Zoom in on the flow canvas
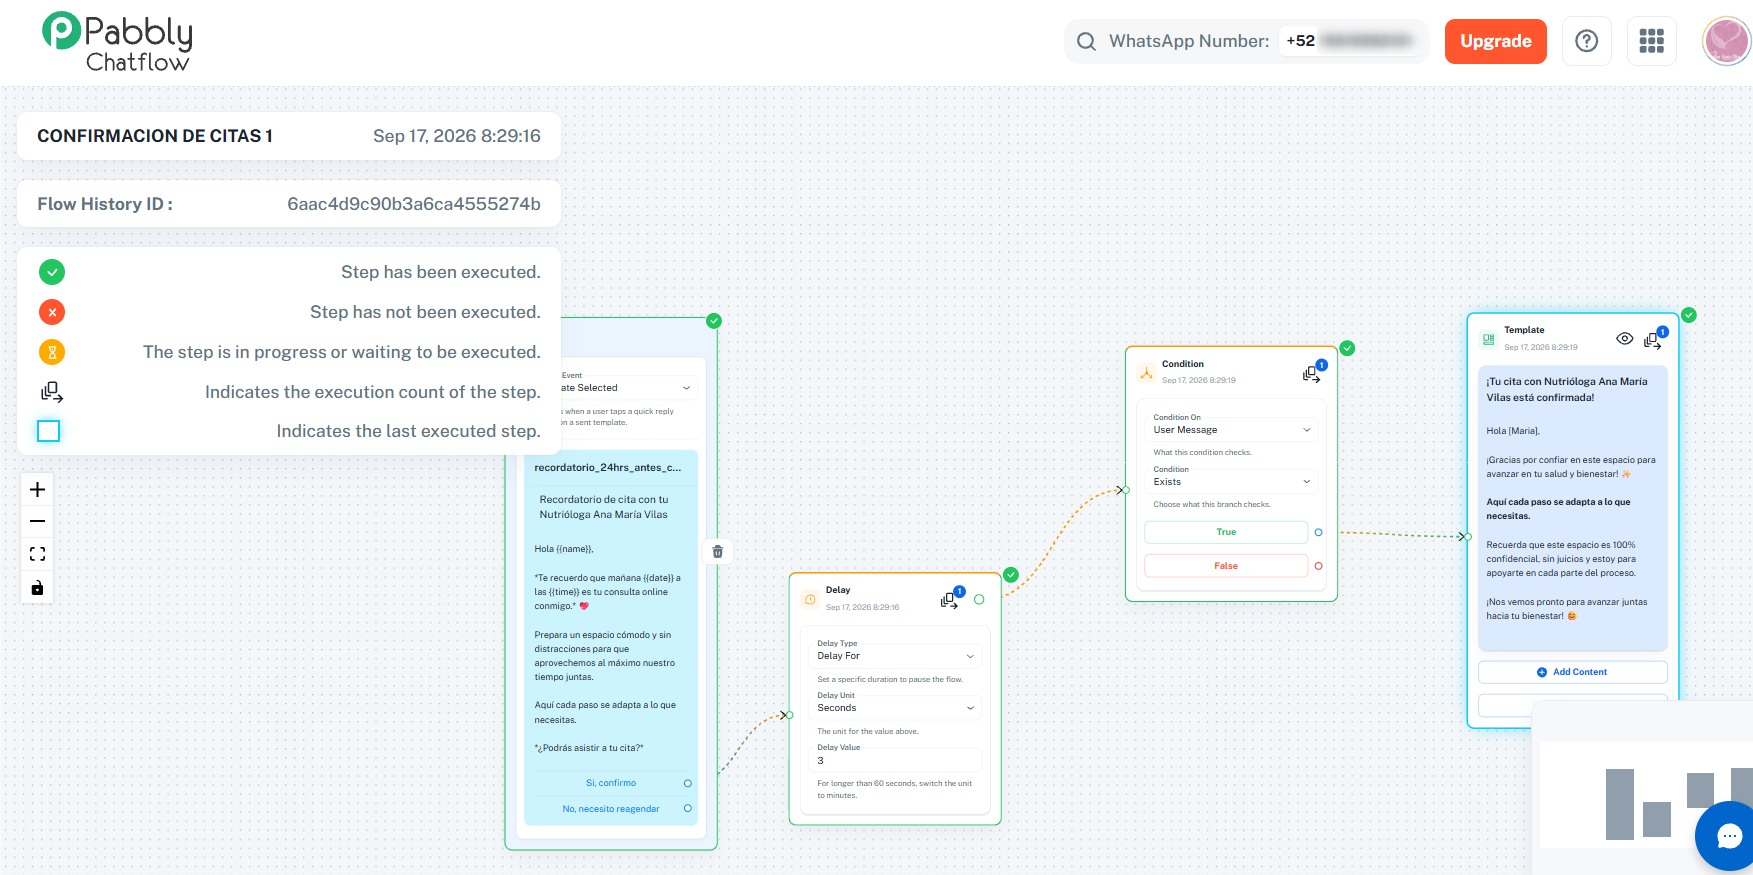 (37, 489)
